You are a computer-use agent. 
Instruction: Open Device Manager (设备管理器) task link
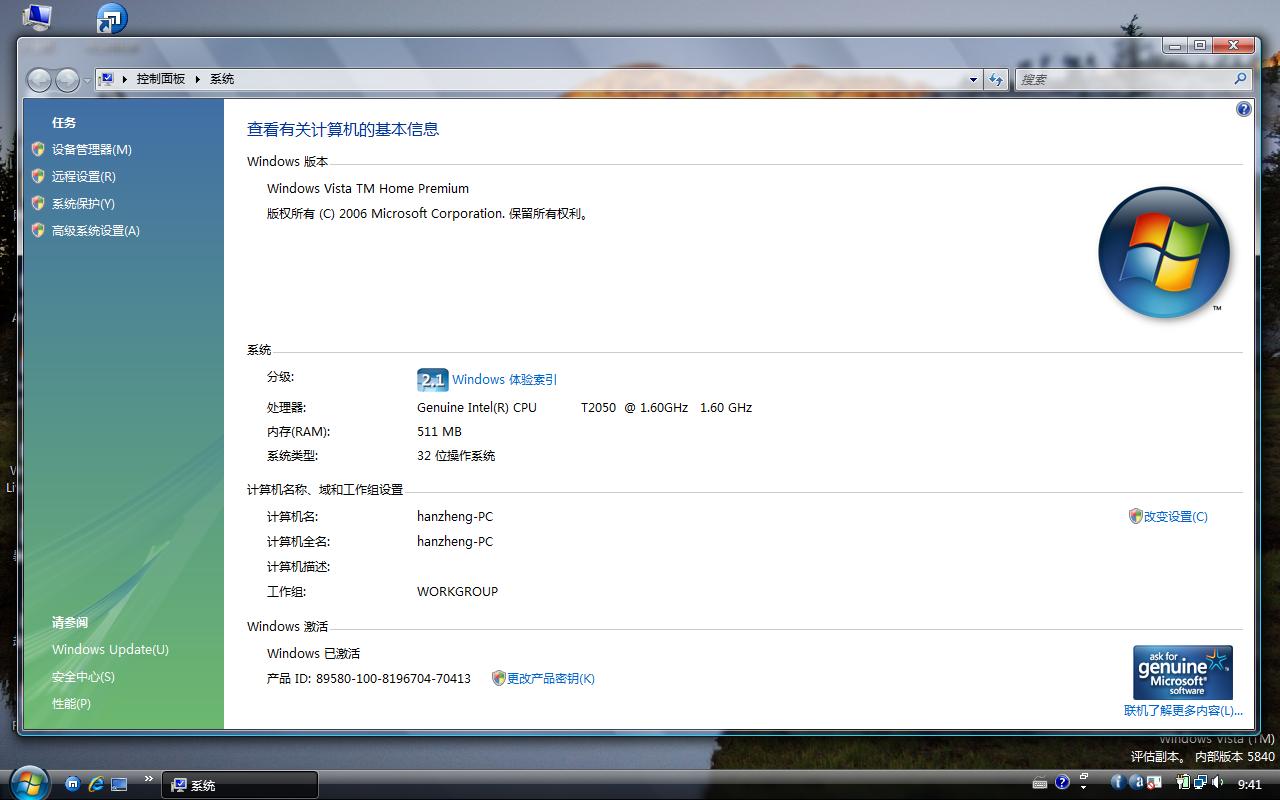tap(92, 150)
